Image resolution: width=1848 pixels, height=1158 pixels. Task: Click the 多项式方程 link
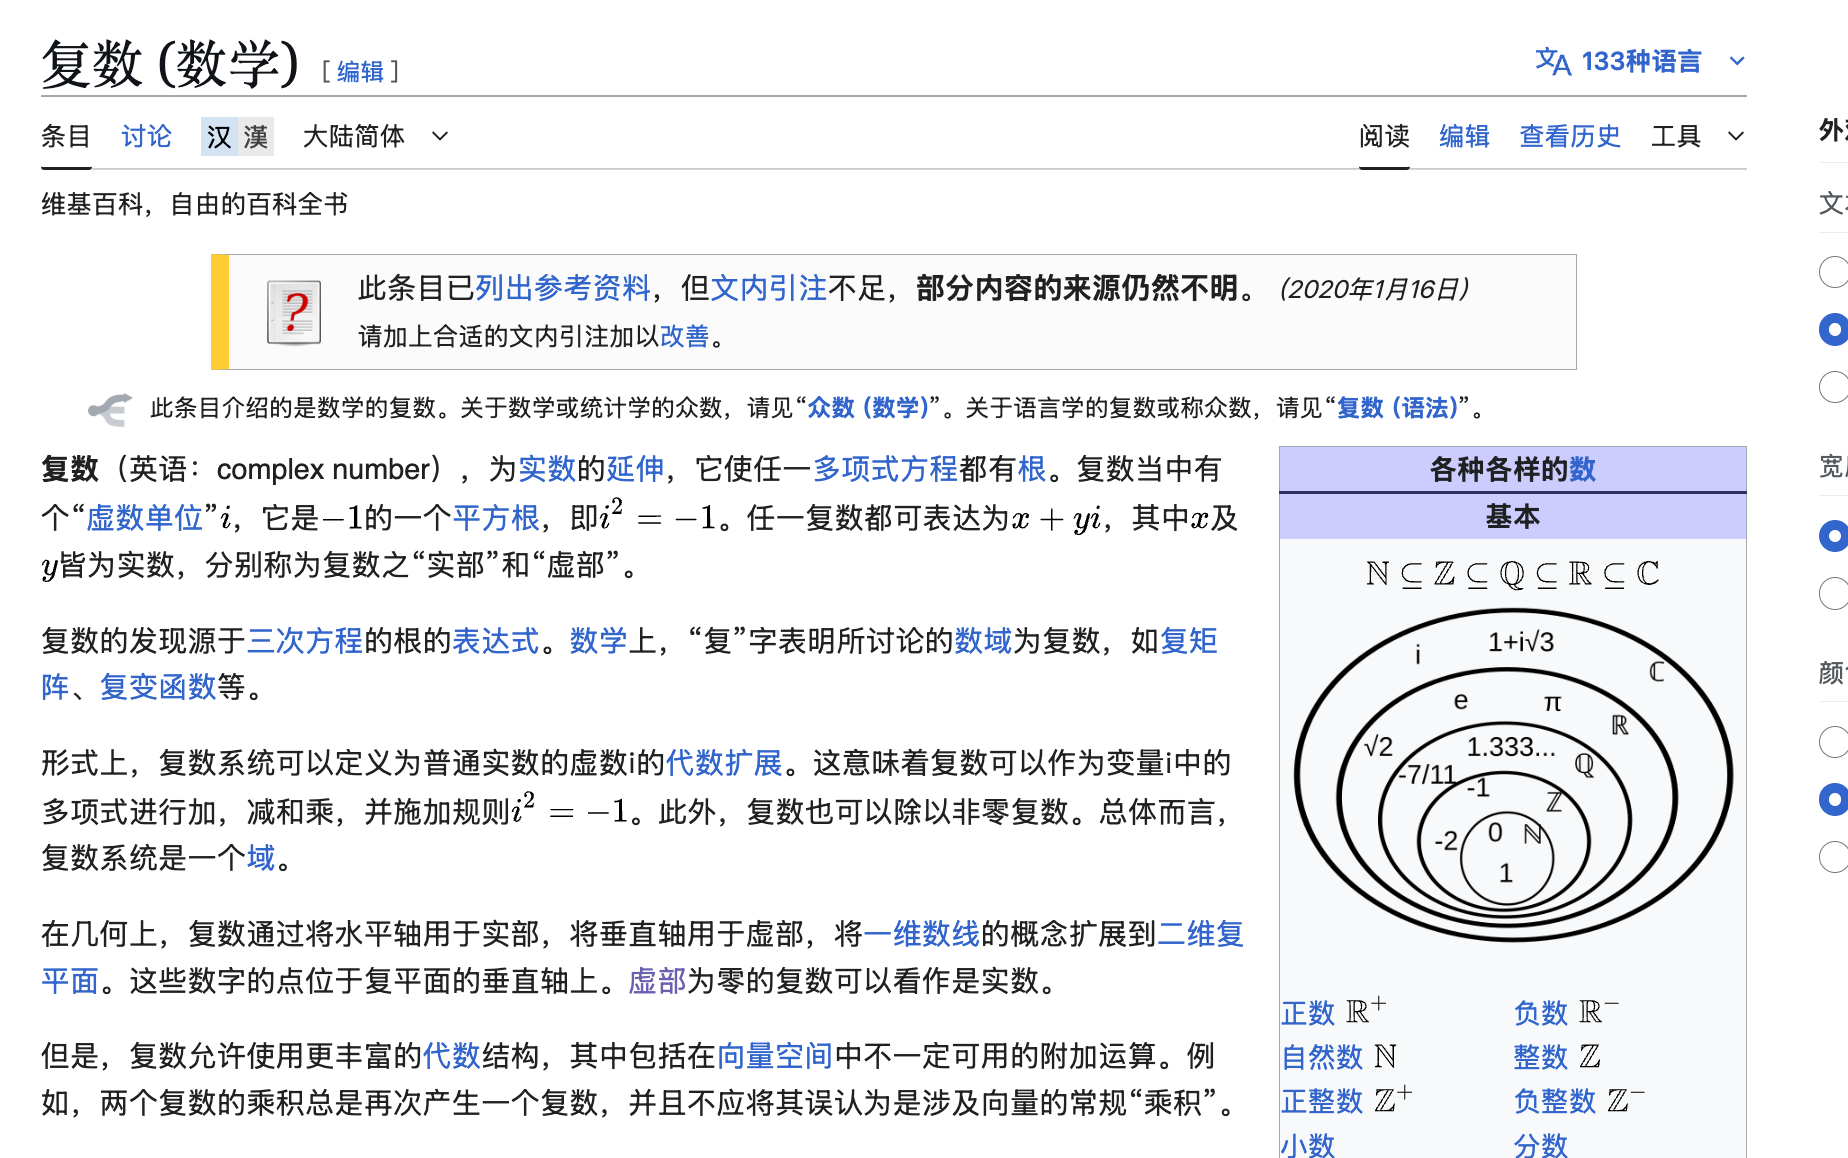pos(885,469)
